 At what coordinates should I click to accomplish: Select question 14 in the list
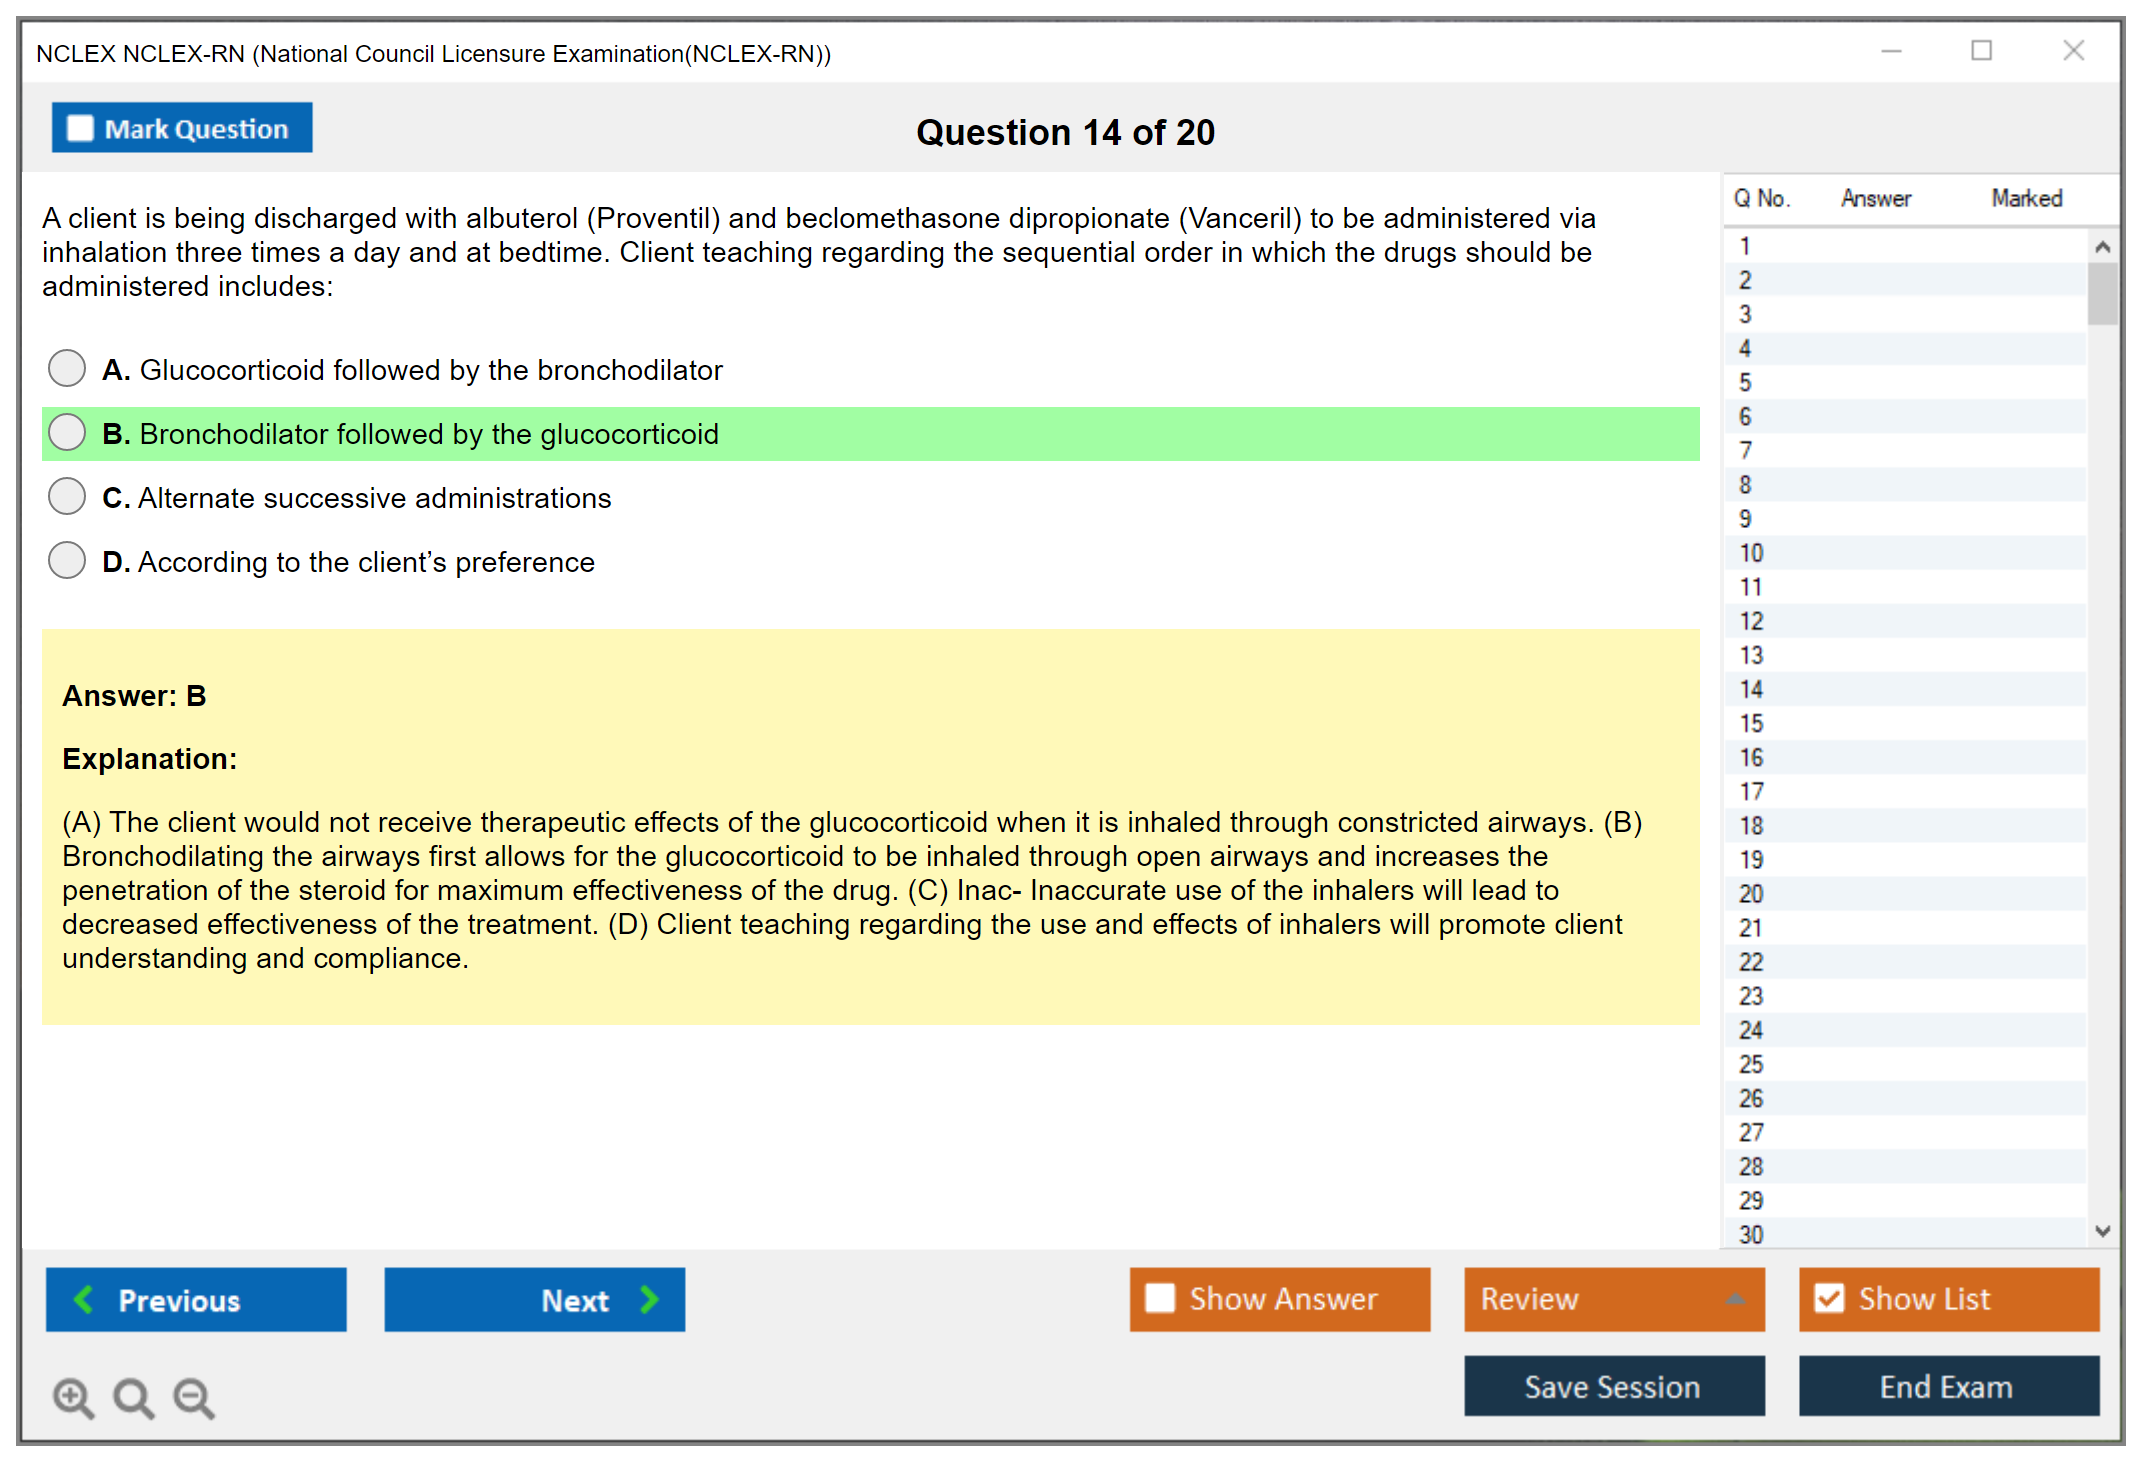(1751, 689)
